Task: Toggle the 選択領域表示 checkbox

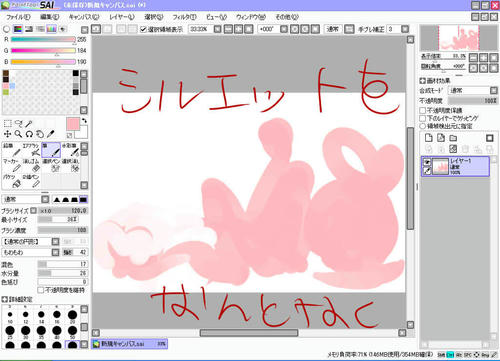Action: pos(143,29)
